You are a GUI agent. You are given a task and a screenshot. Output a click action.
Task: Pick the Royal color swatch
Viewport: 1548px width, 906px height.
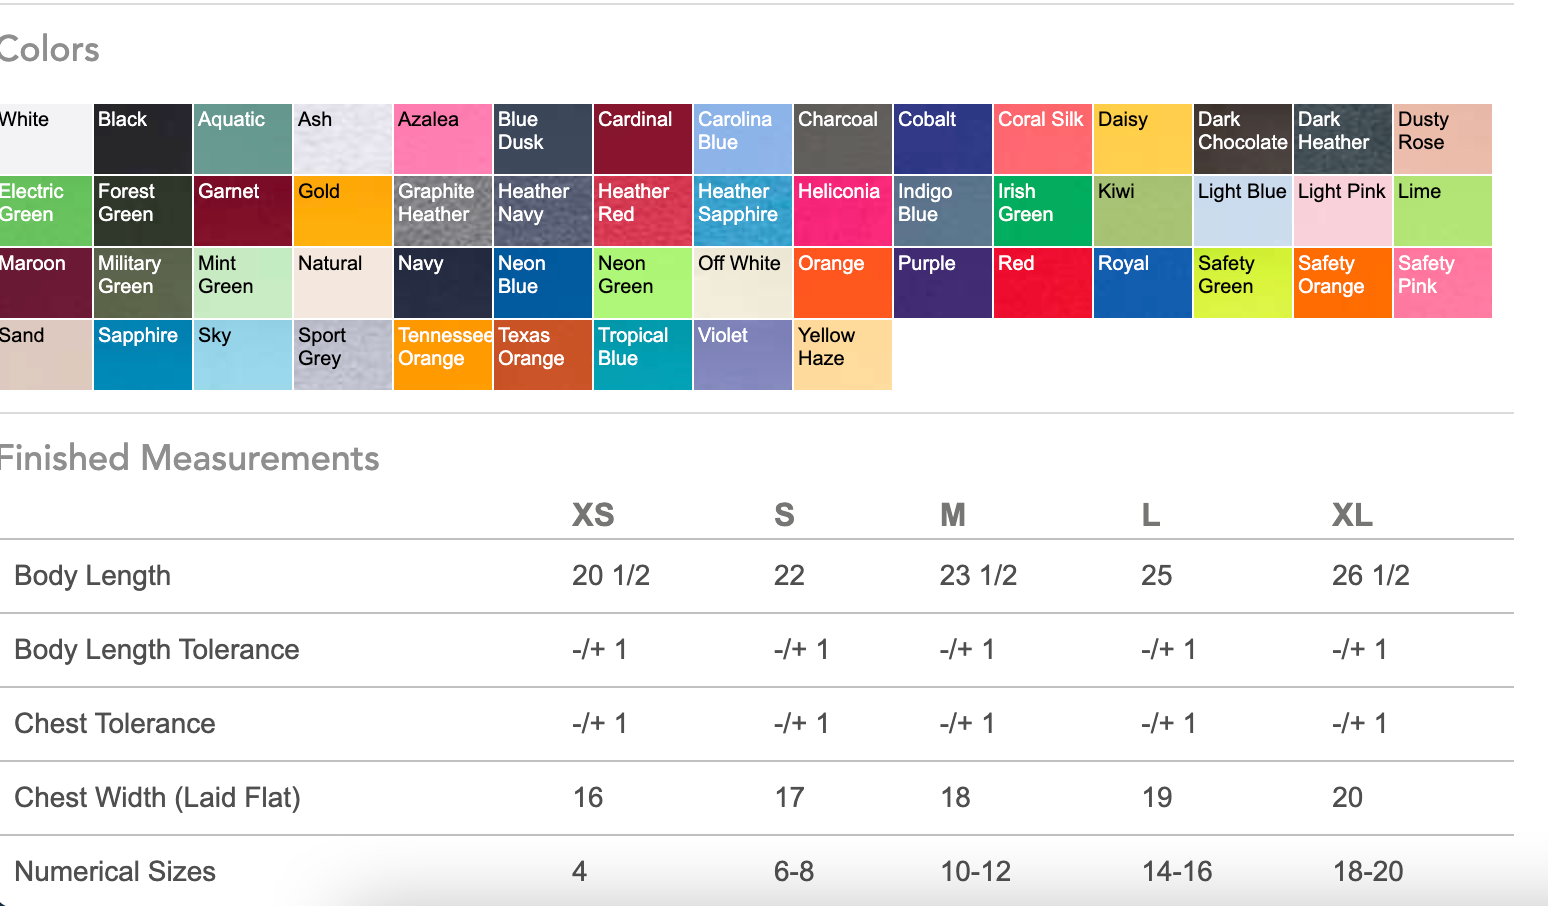[x=1143, y=283]
